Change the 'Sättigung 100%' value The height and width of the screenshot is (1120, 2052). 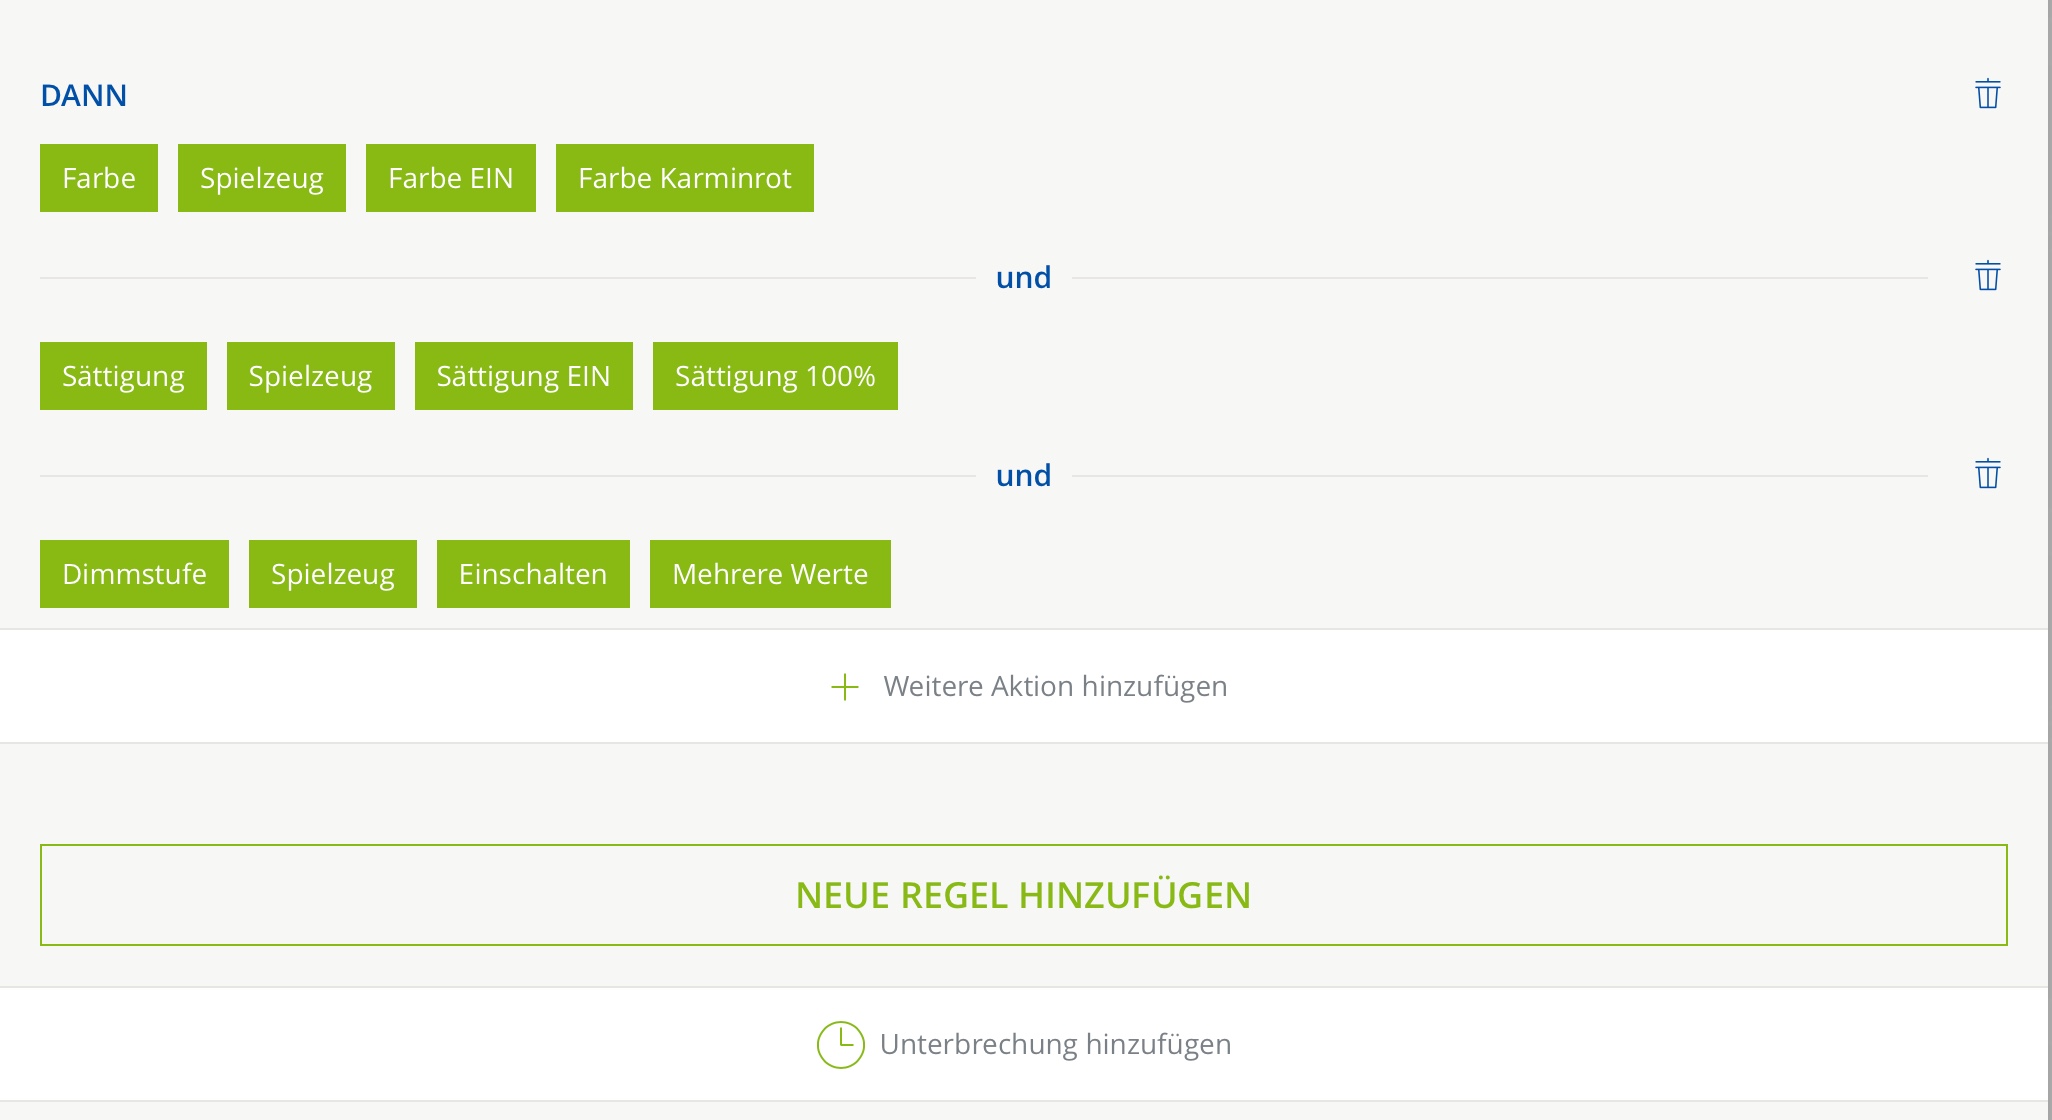(775, 376)
